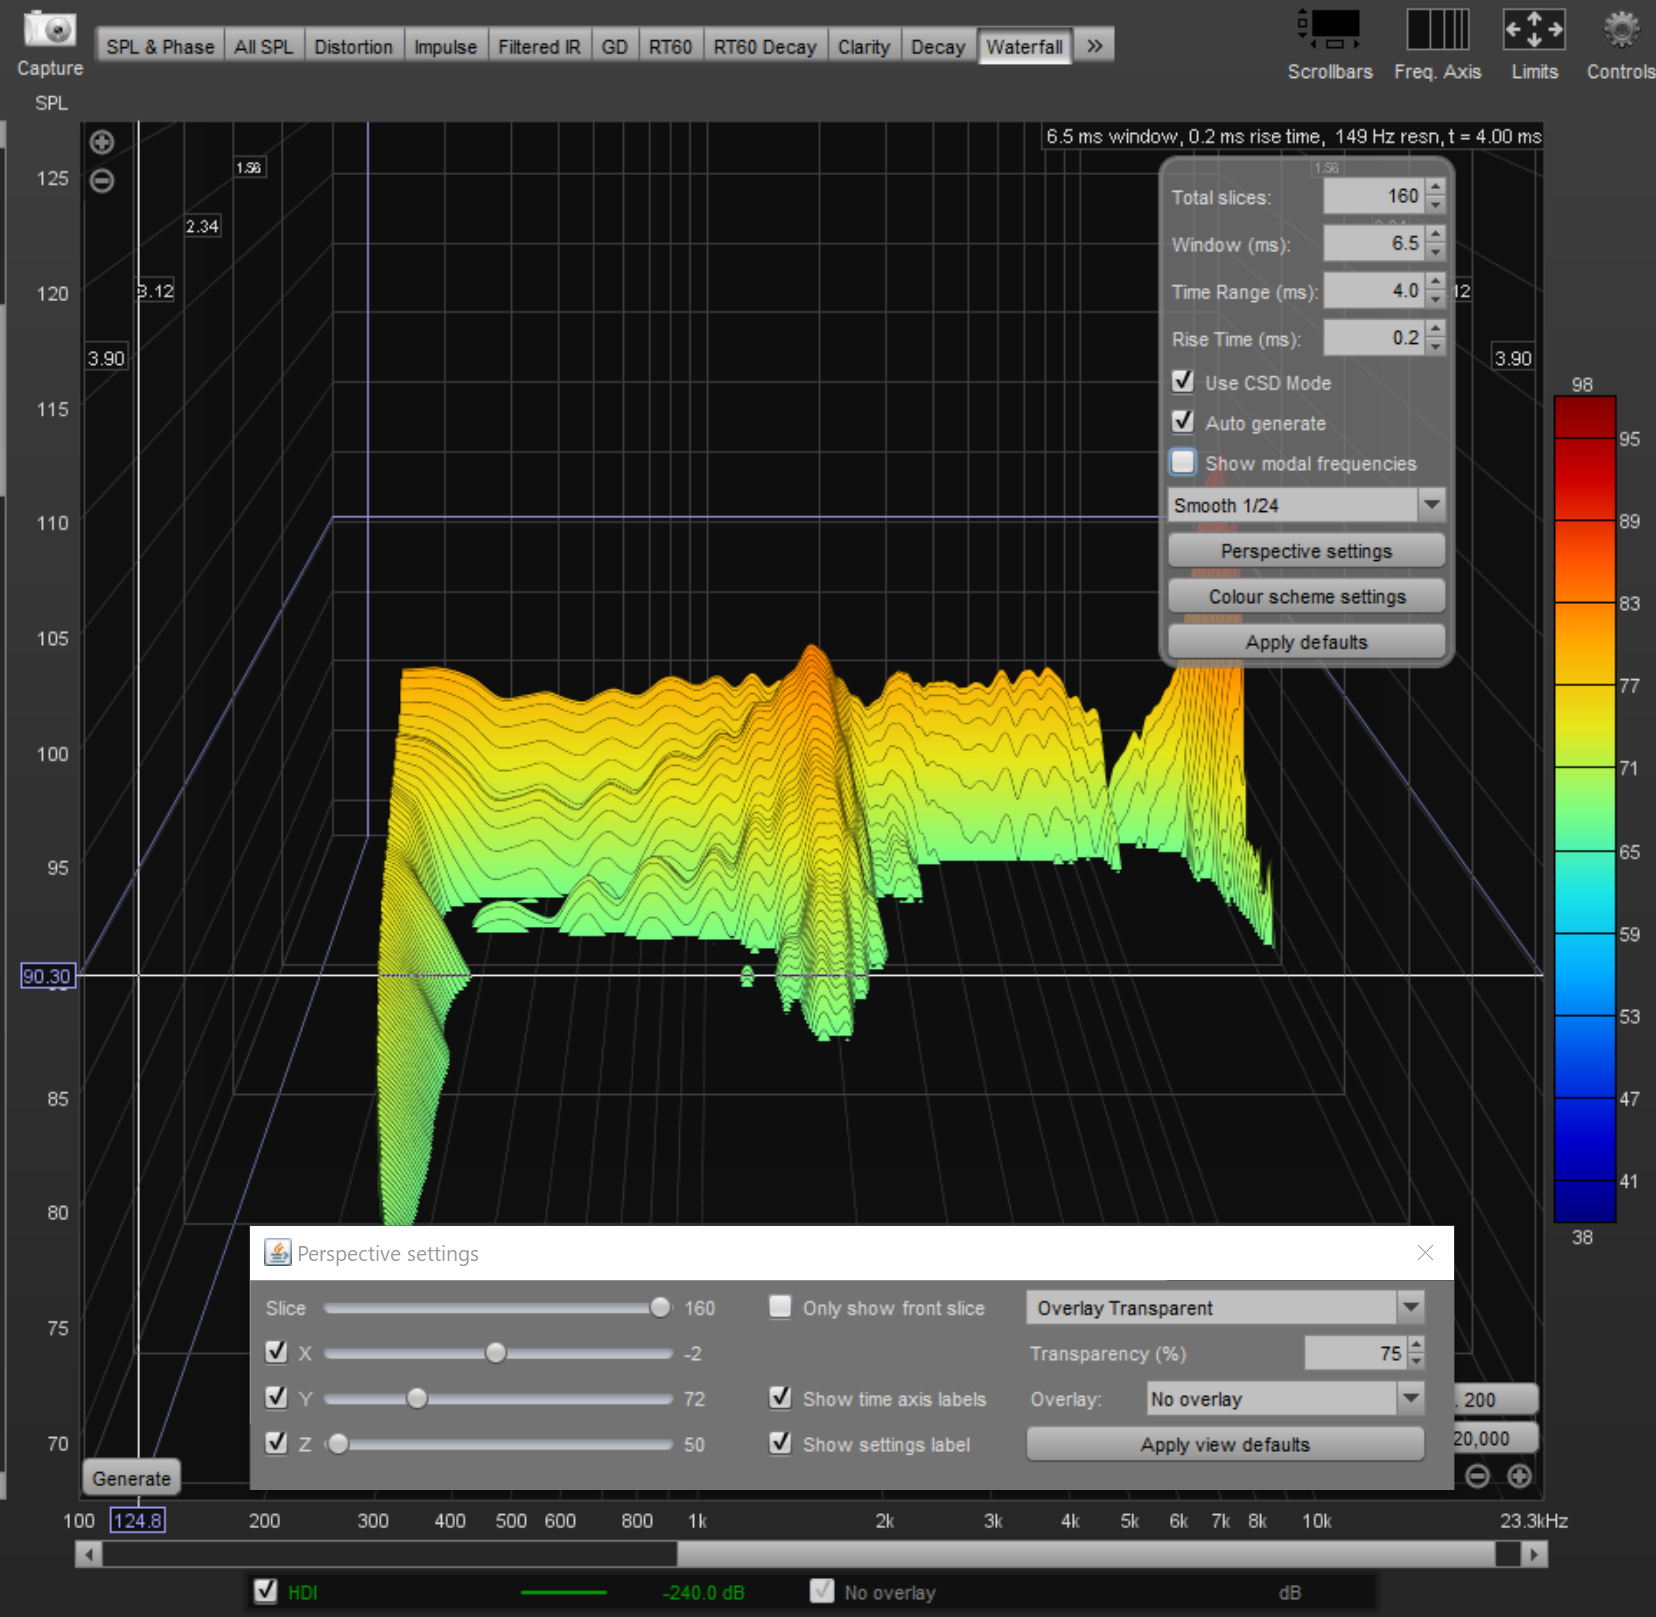The image size is (1656, 1617).
Task: Disable Auto generate checkbox
Action: click(1183, 421)
